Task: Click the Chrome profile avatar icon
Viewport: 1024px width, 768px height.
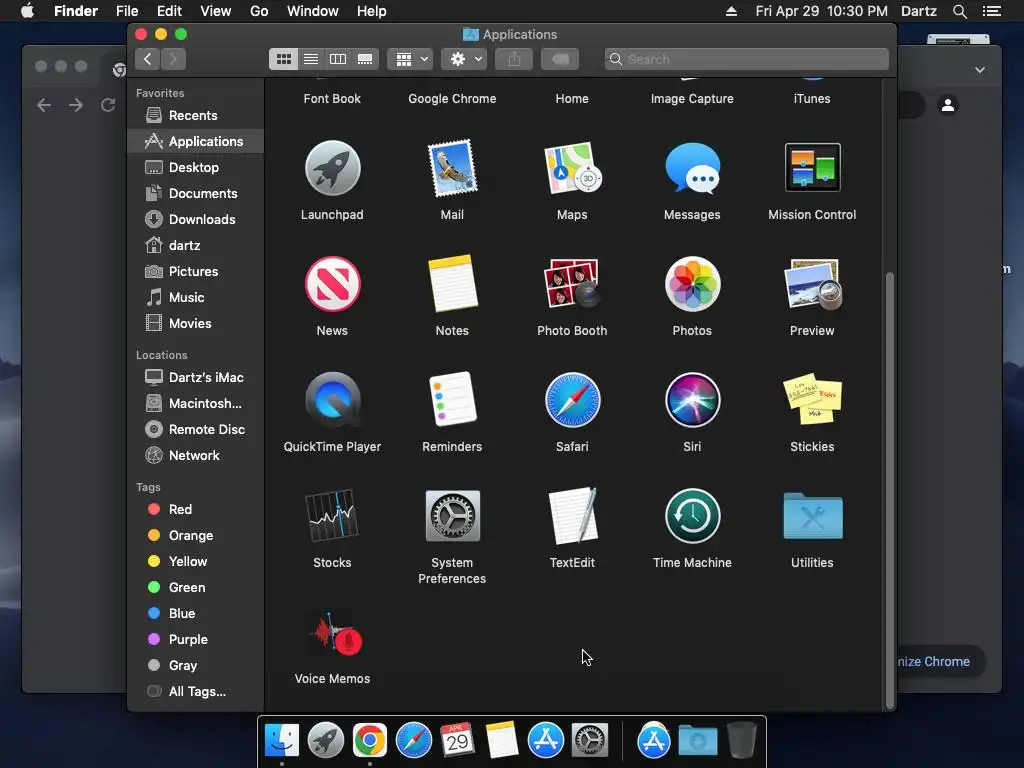Action: 948,104
